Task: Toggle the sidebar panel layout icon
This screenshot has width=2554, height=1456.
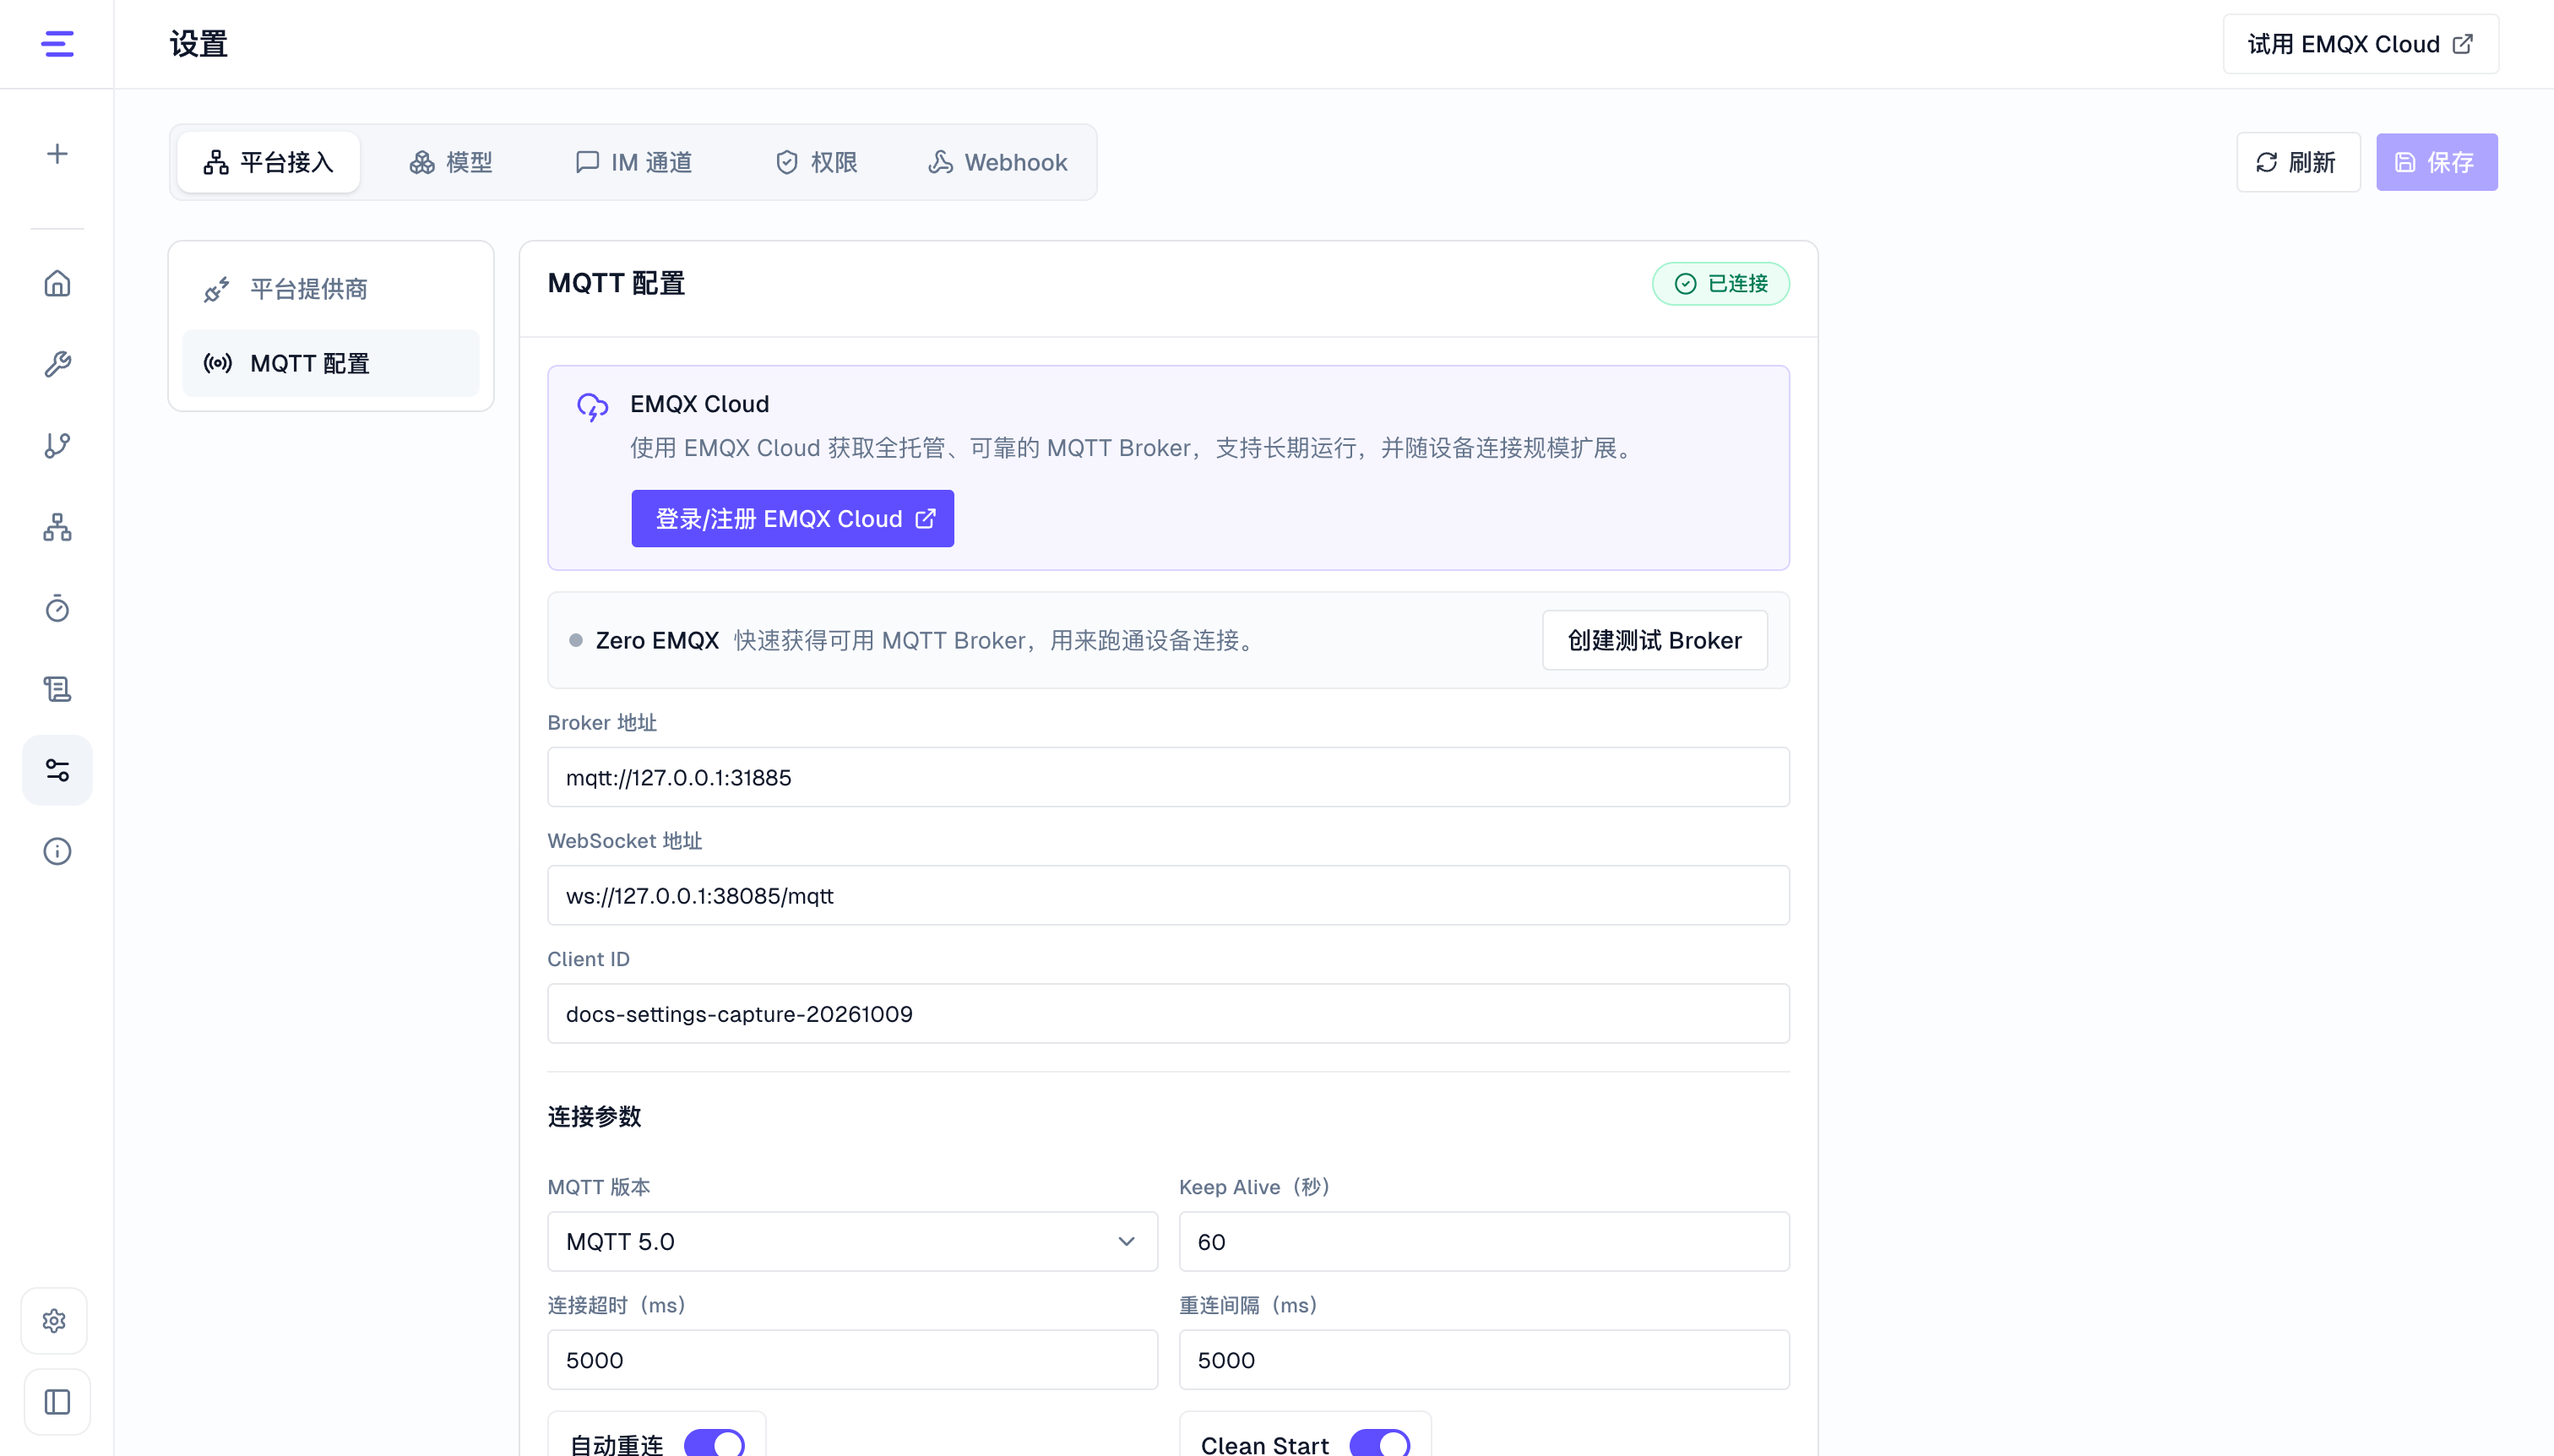Action: pos(57,1402)
